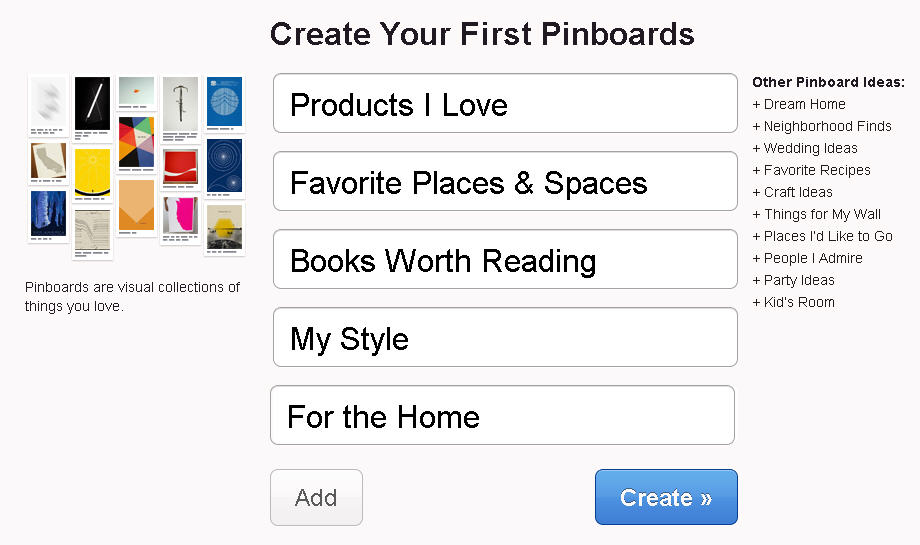The image size is (920, 545).
Task: Edit the For the Home field
Action: [502, 415]
